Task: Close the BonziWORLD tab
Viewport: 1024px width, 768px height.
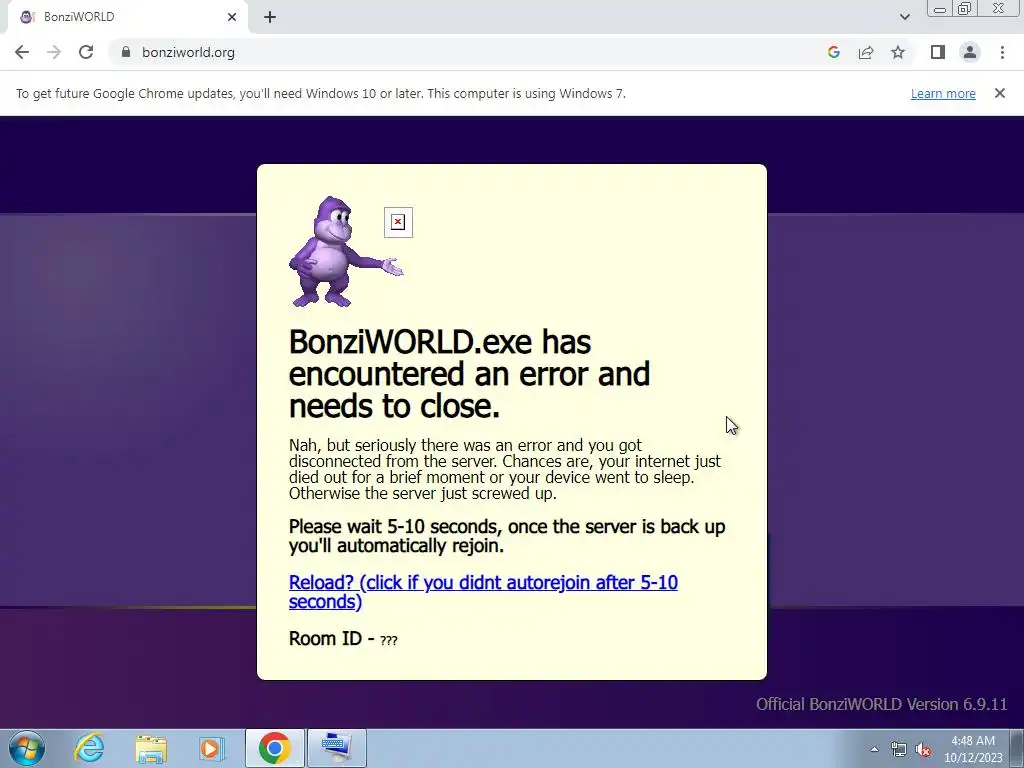Action: pos(232,17)
